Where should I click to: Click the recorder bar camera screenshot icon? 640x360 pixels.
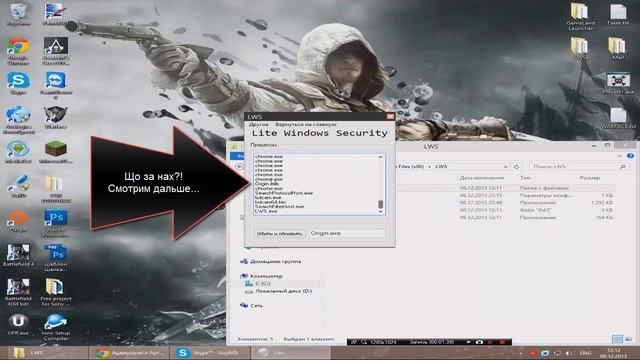(x=479, y=342)
